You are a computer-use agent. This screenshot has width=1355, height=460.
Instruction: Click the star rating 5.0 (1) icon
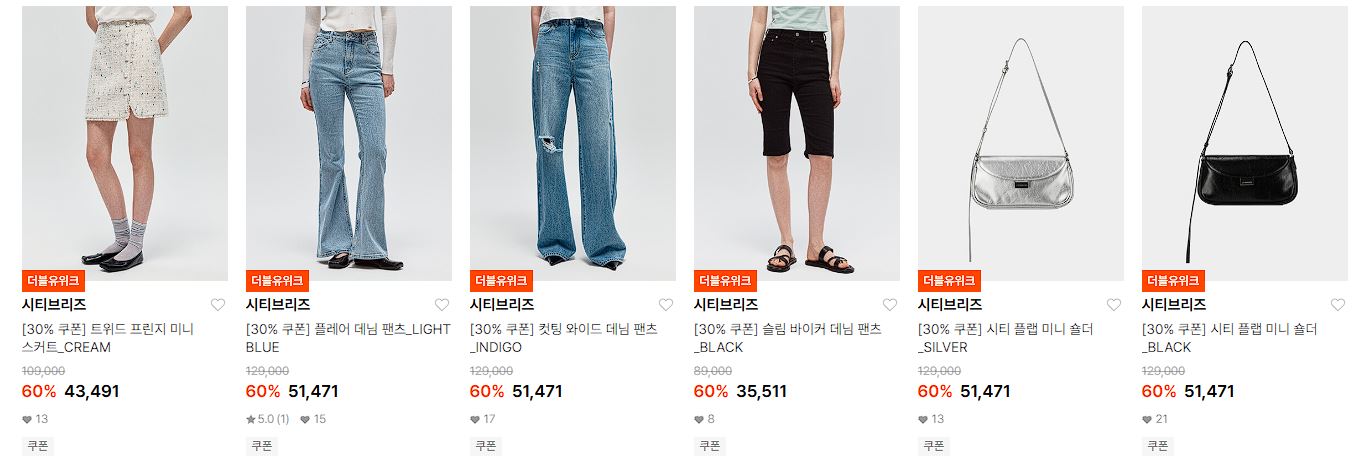tap(251, 419)
